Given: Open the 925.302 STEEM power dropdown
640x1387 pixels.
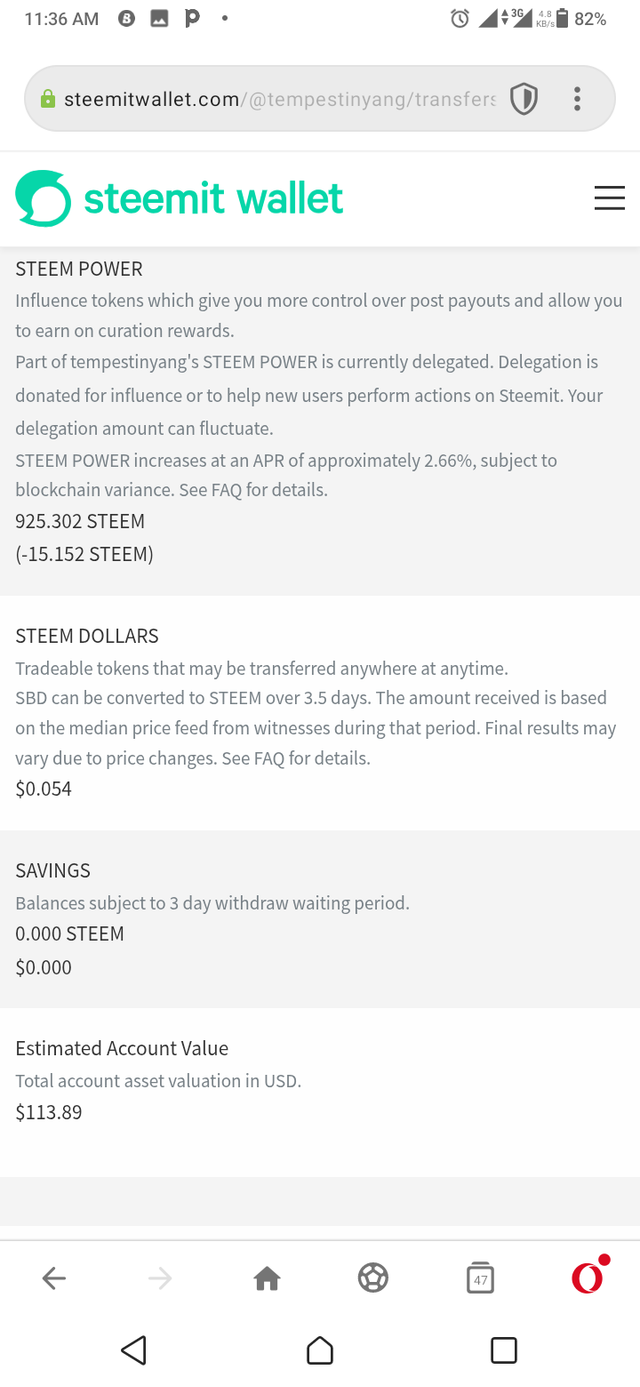Looking at the screenshot, I should 80,521.
